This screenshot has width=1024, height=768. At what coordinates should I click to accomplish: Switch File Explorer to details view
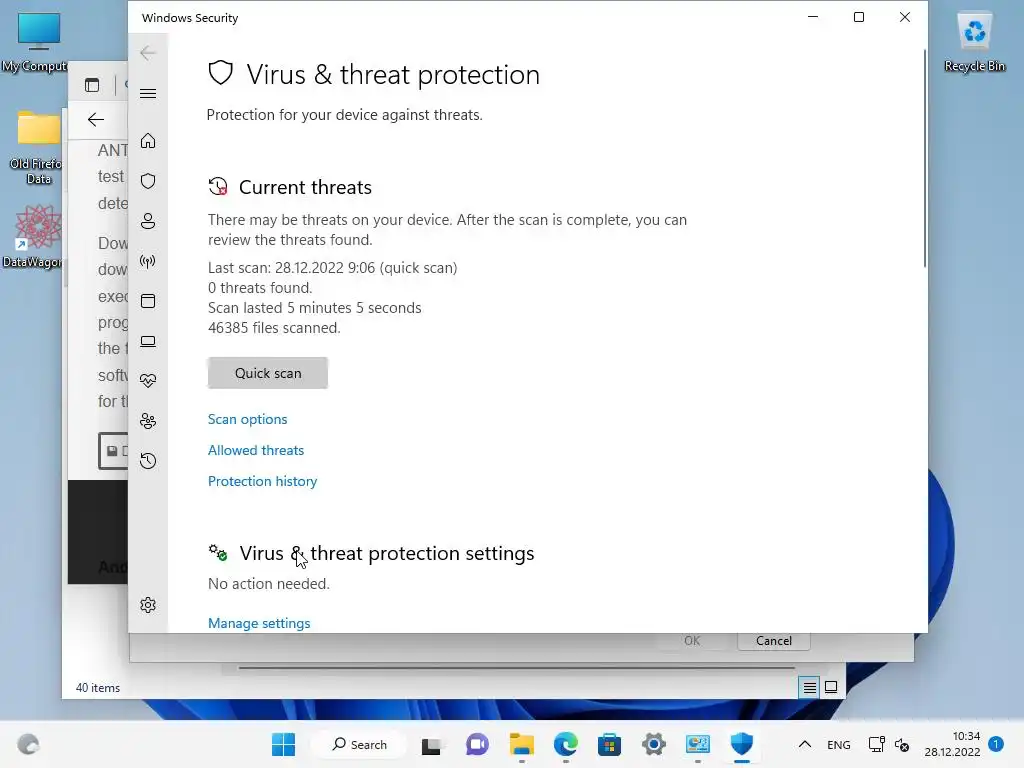pos(809,687)
